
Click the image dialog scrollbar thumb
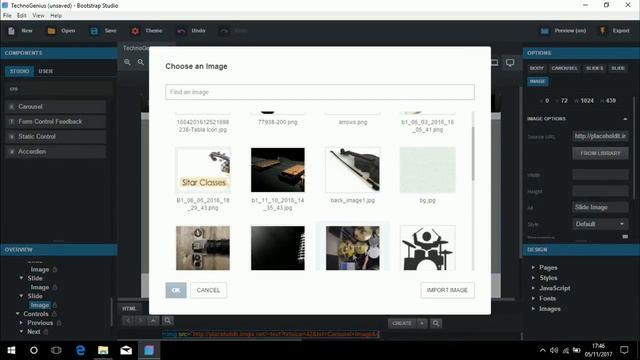473,153
